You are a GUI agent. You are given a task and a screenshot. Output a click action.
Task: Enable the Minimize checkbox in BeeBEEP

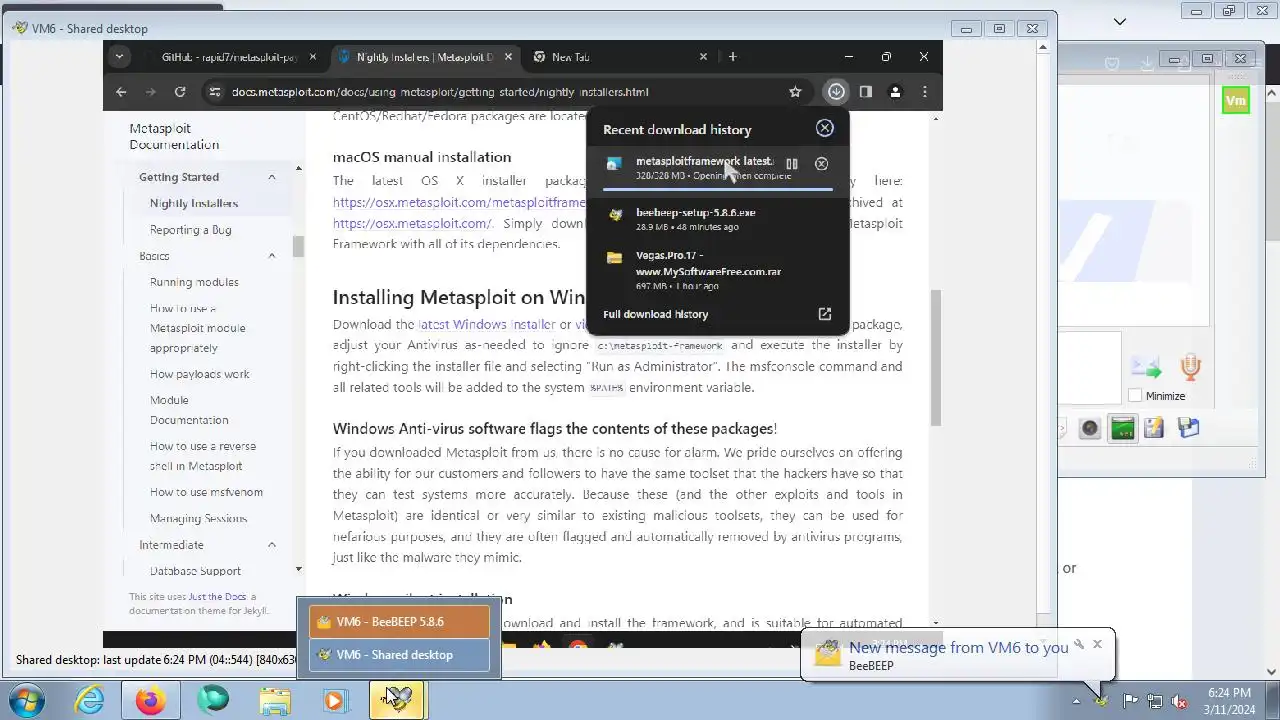point(1135,396)
